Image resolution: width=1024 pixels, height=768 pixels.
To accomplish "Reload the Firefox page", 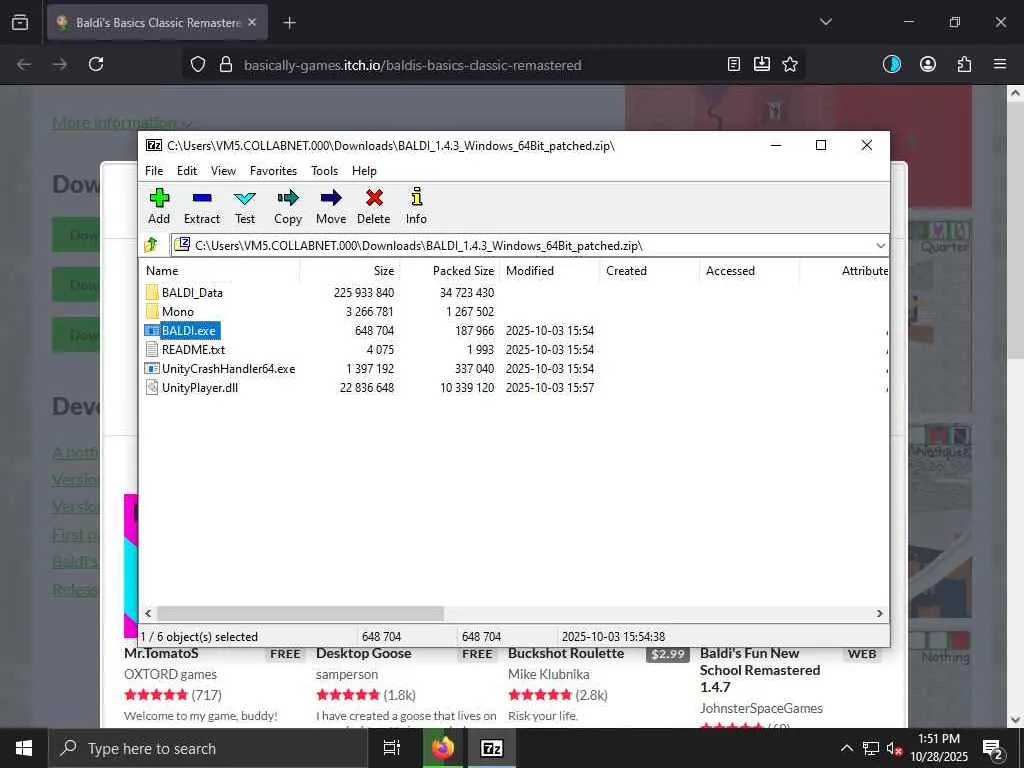I will (96, 64).
